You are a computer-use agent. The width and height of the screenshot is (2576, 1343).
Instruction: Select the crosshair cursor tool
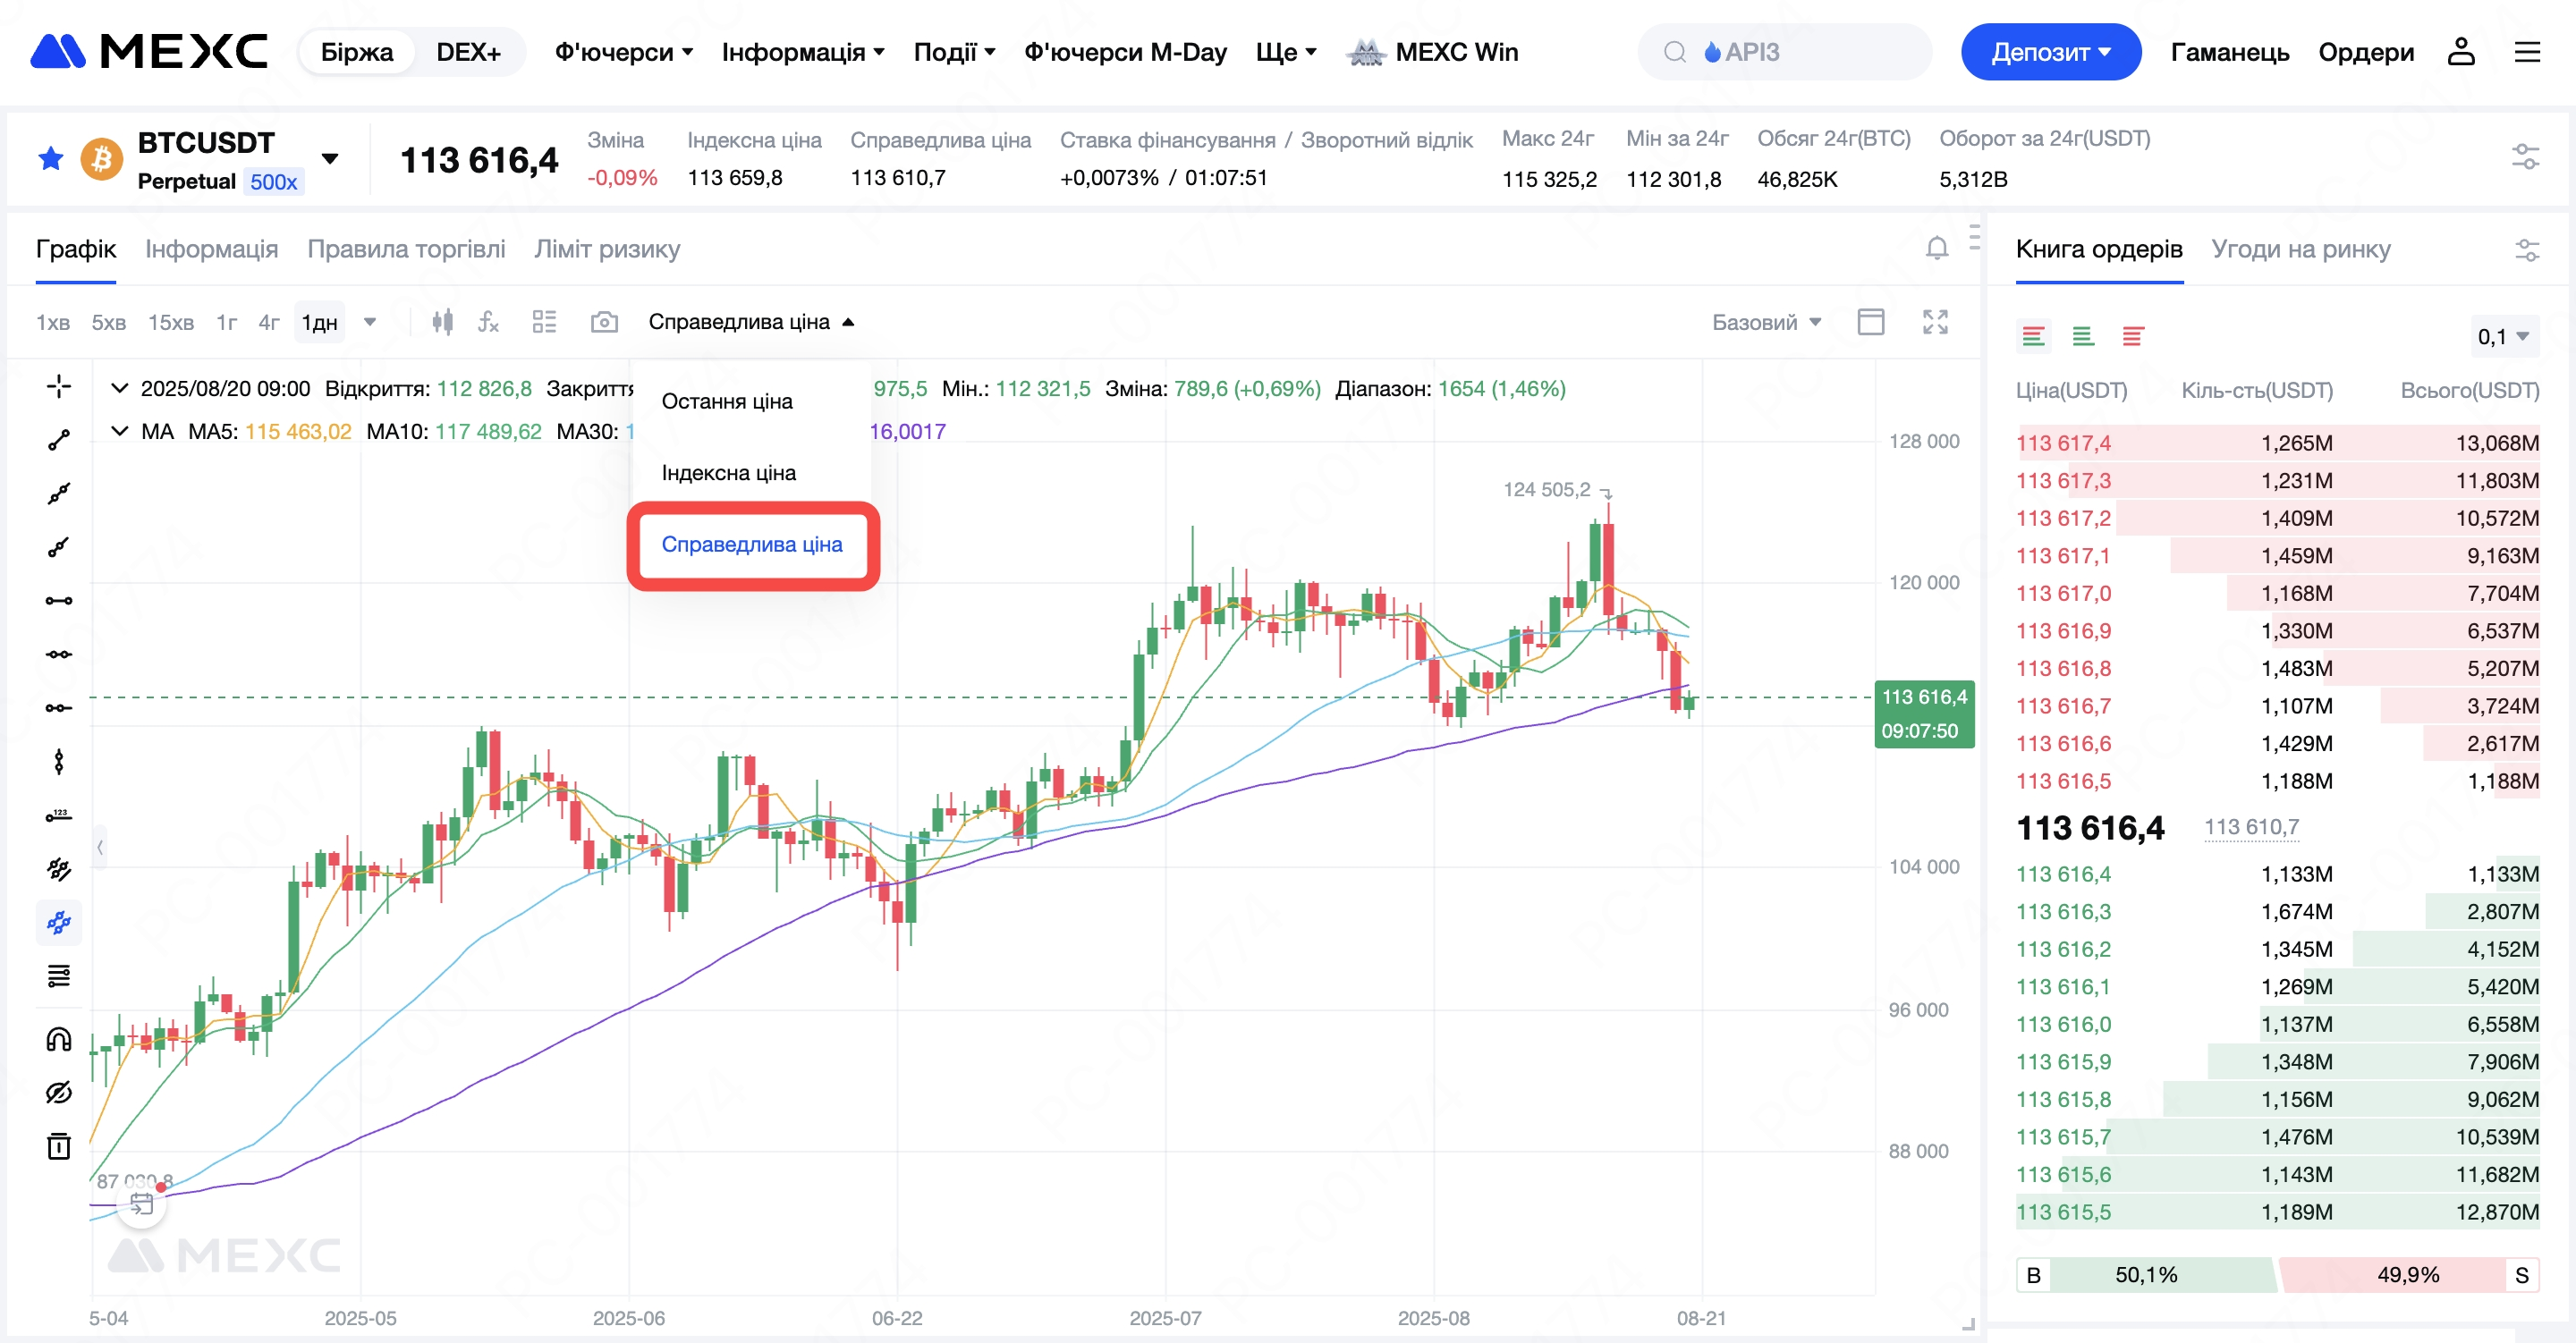coord(59,386)
